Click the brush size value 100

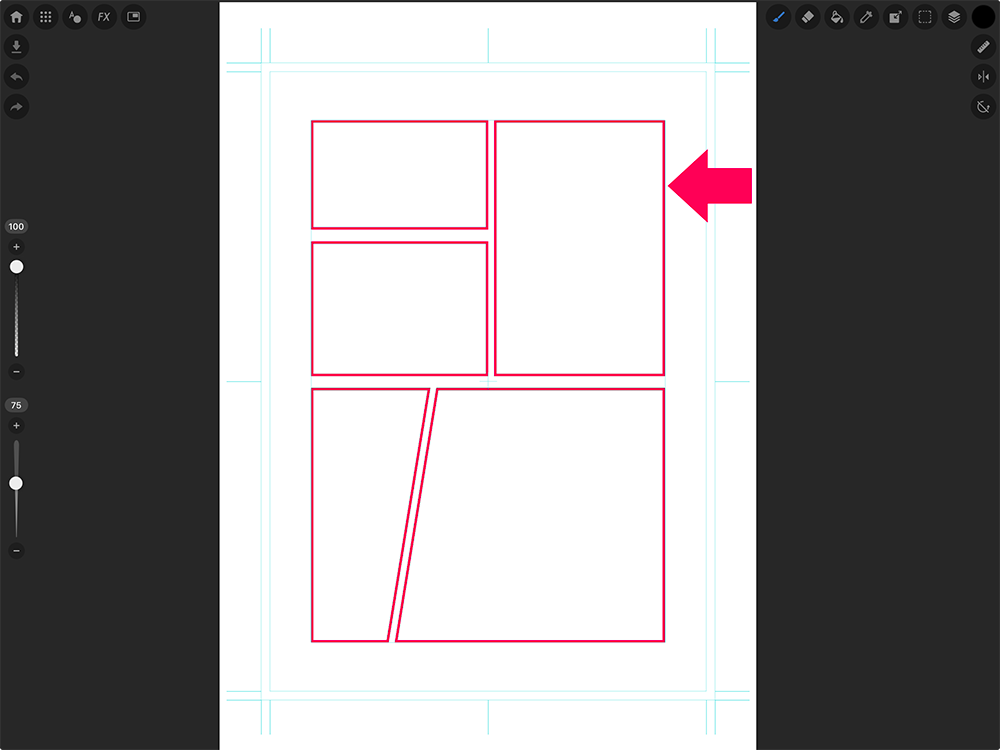pos(16,227)
